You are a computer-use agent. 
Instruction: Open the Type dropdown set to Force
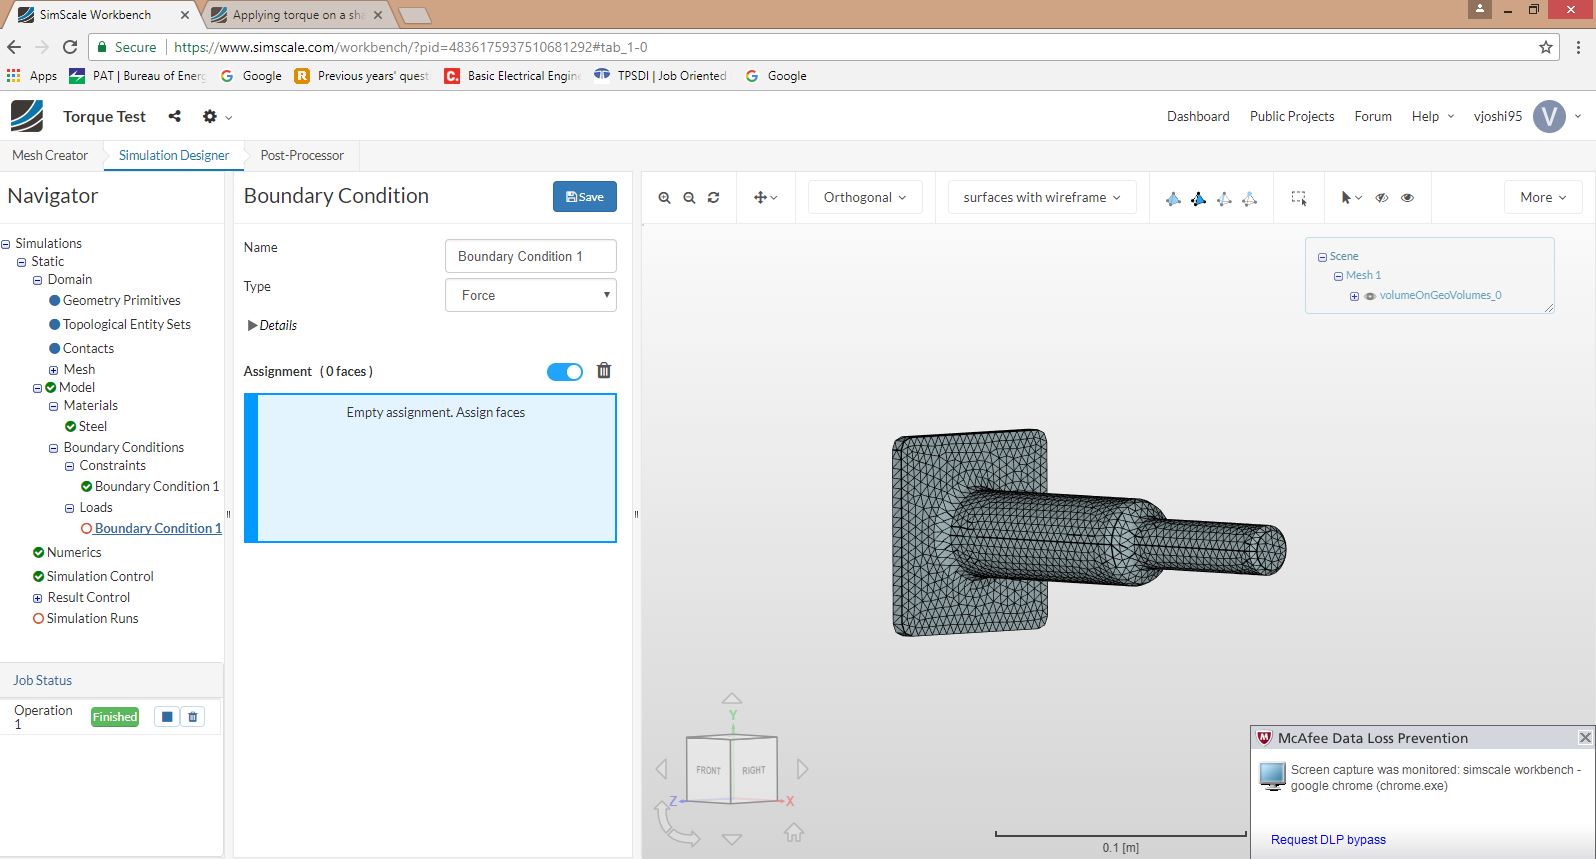click(530, 295)
